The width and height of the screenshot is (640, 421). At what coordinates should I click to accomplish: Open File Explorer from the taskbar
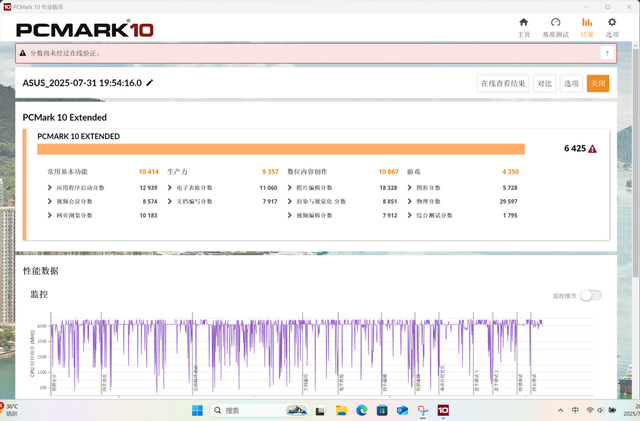point(341,410)
